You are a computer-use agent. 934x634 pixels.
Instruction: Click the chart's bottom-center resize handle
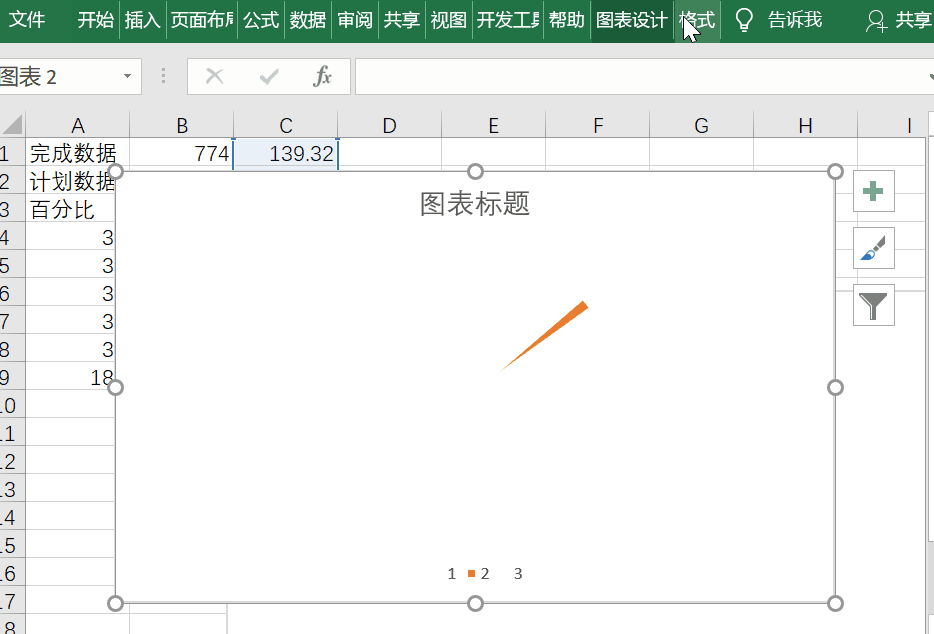click(475, 603)
